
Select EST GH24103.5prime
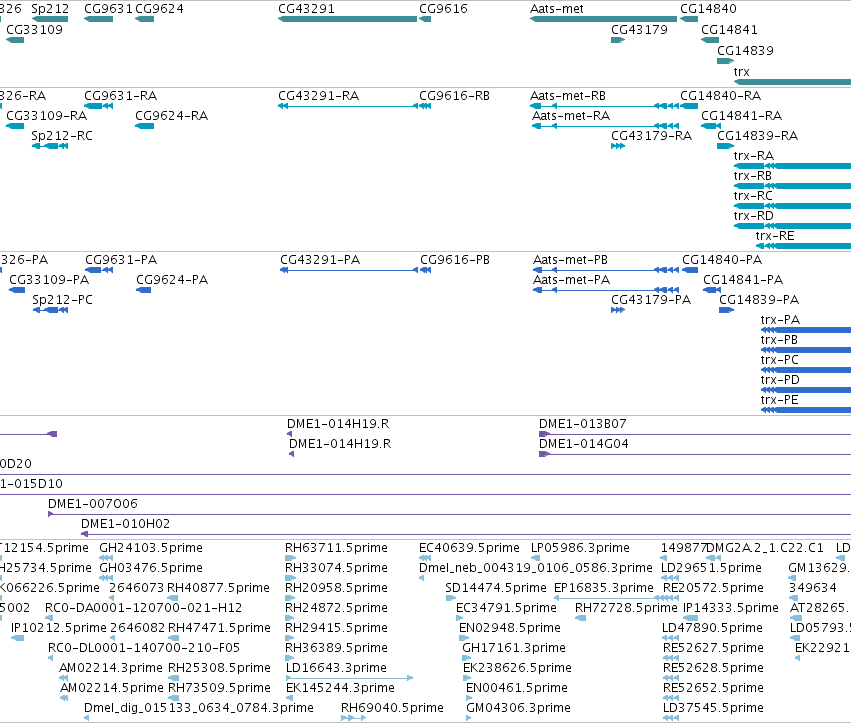pos(150,548)
